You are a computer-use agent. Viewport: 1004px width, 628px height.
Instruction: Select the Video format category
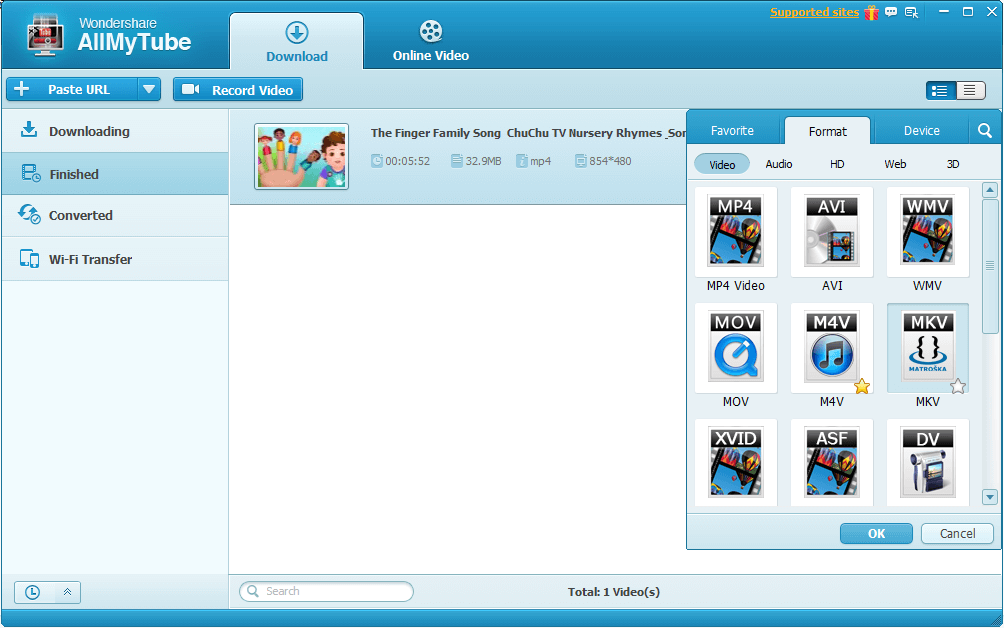pyautogui.click(x=722, y=165)
